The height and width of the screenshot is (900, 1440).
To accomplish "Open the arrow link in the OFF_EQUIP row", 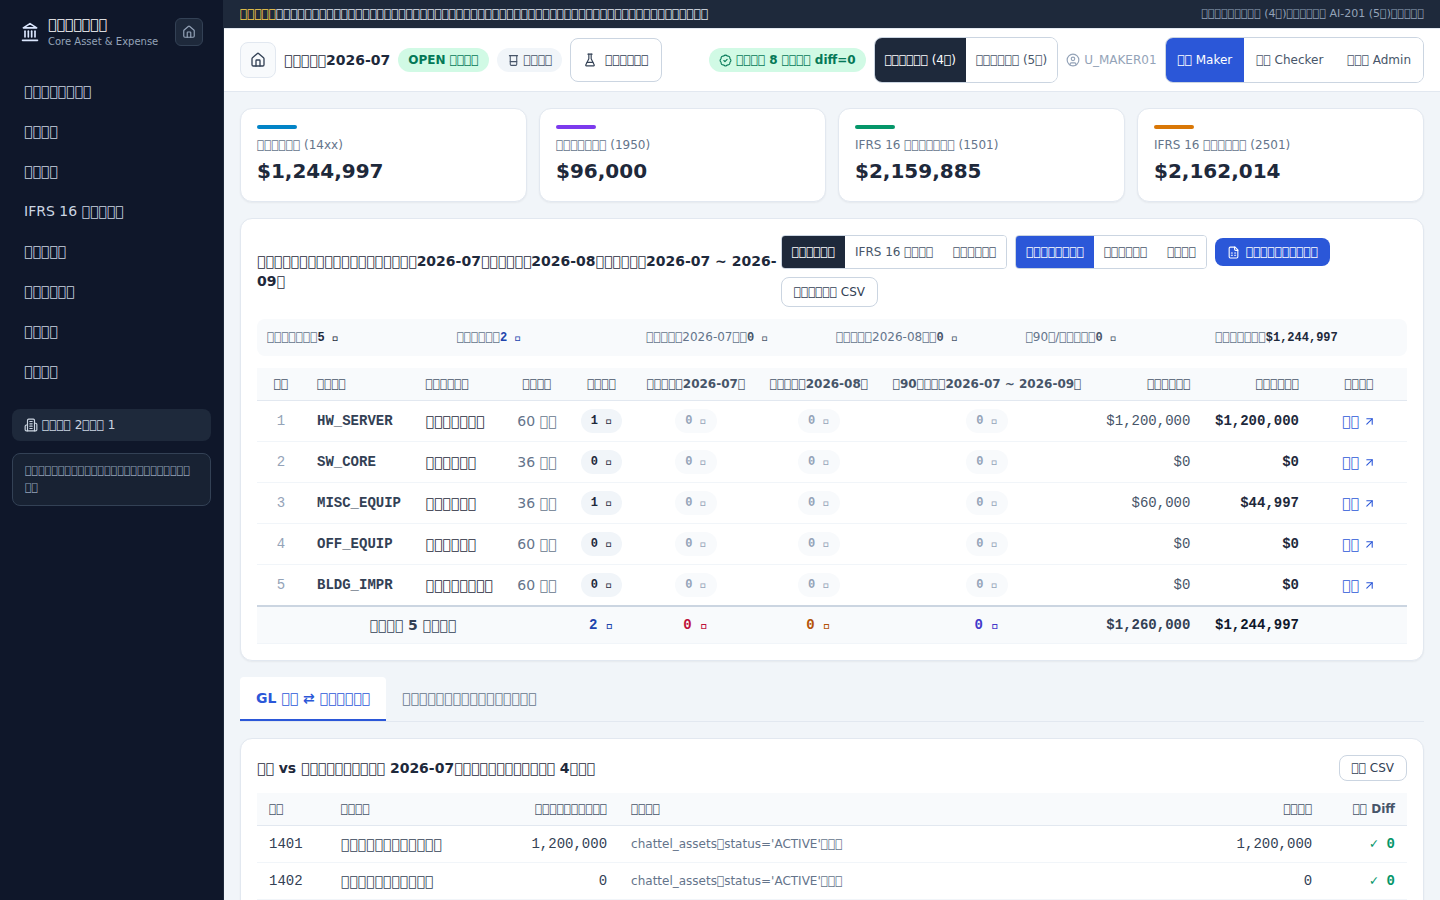I will point(1358,545).
